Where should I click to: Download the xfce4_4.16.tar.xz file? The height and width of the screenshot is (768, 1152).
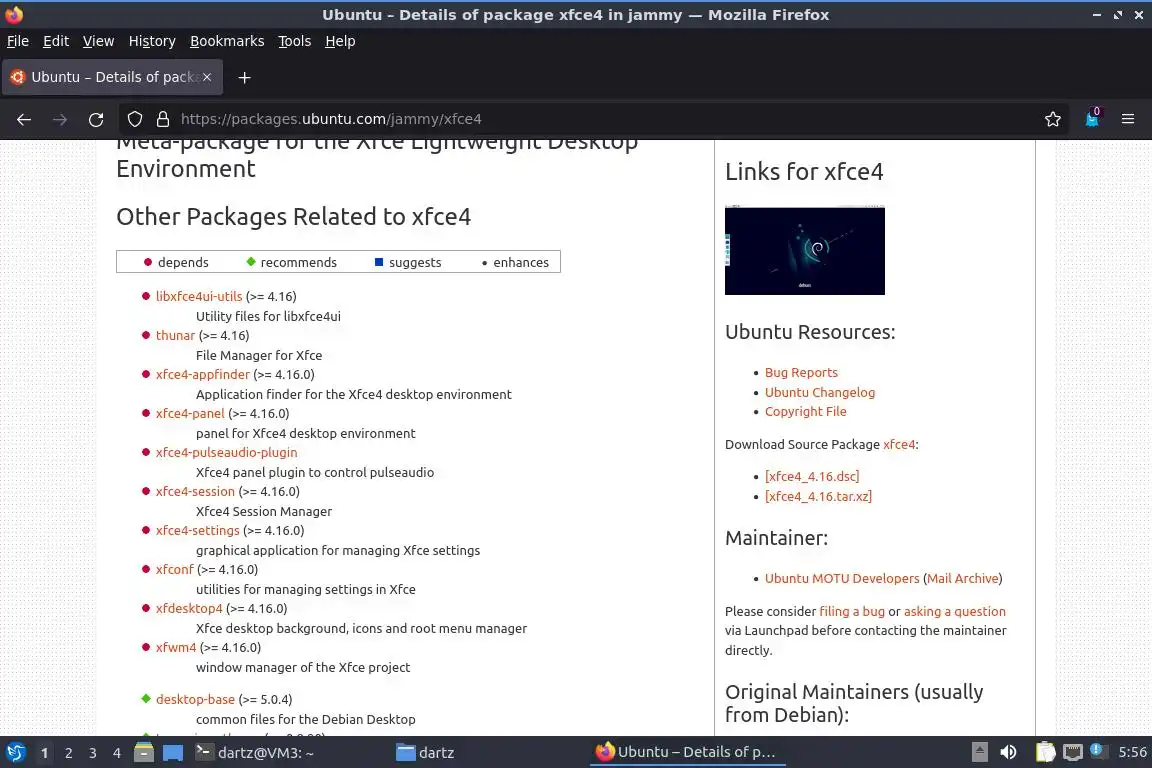coord(818,496)
